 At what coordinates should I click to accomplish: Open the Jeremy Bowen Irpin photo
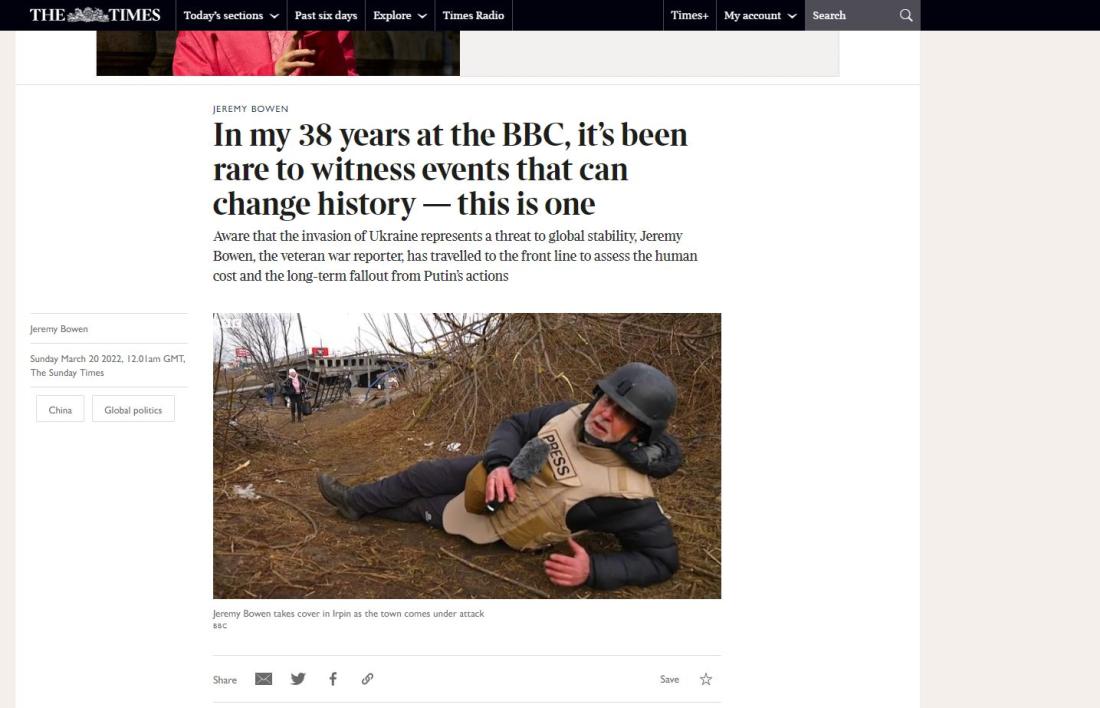pos(467,455)
